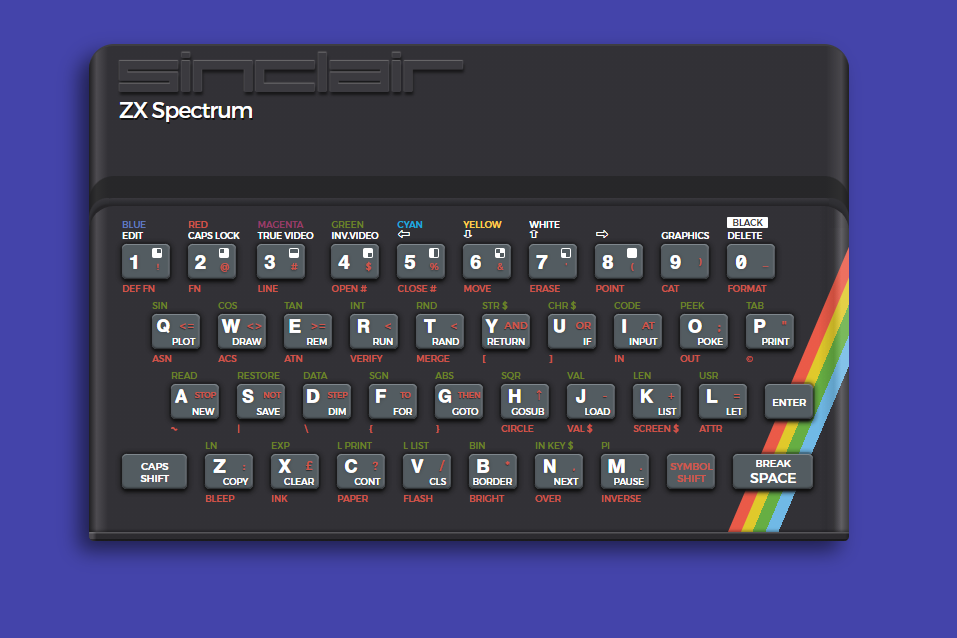Click the S SAVE key
Viewport: 957px width, 638px height.
tap(261, 402)
